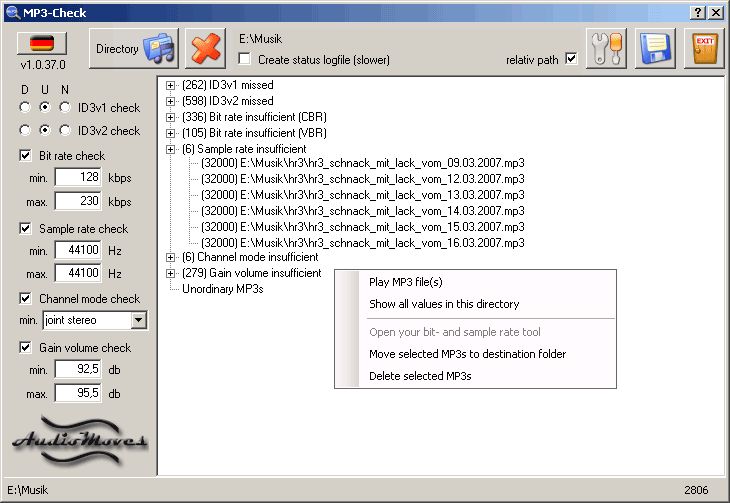Disable Channel mode check checkbox
Image resolution: width=730 pixels, height=503 pixels.
tap(25, 298)
